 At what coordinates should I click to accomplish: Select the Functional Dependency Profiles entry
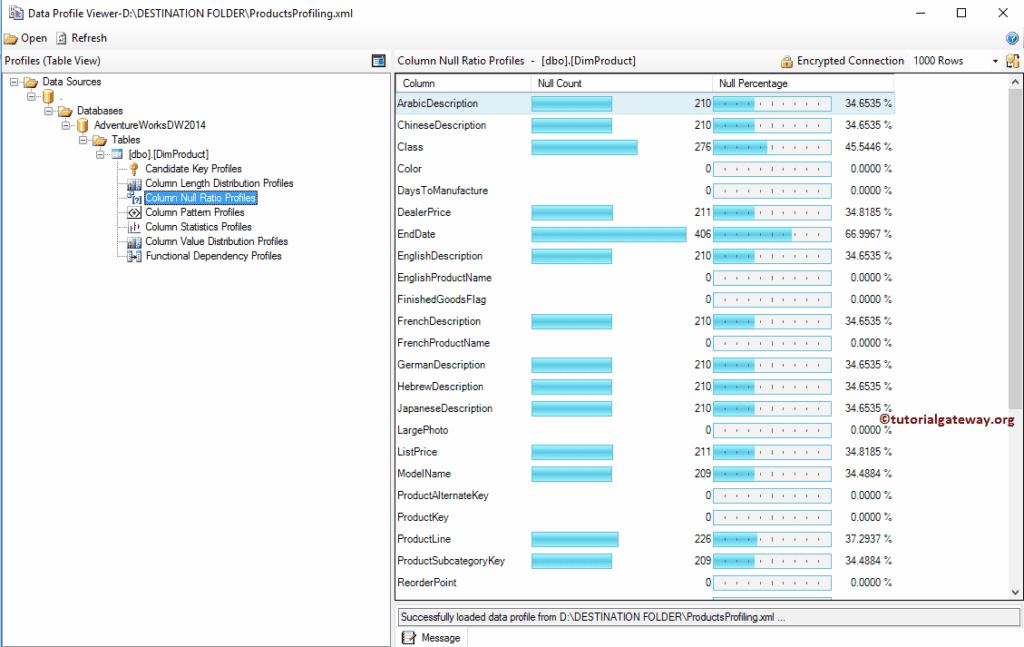click(212, 256)
